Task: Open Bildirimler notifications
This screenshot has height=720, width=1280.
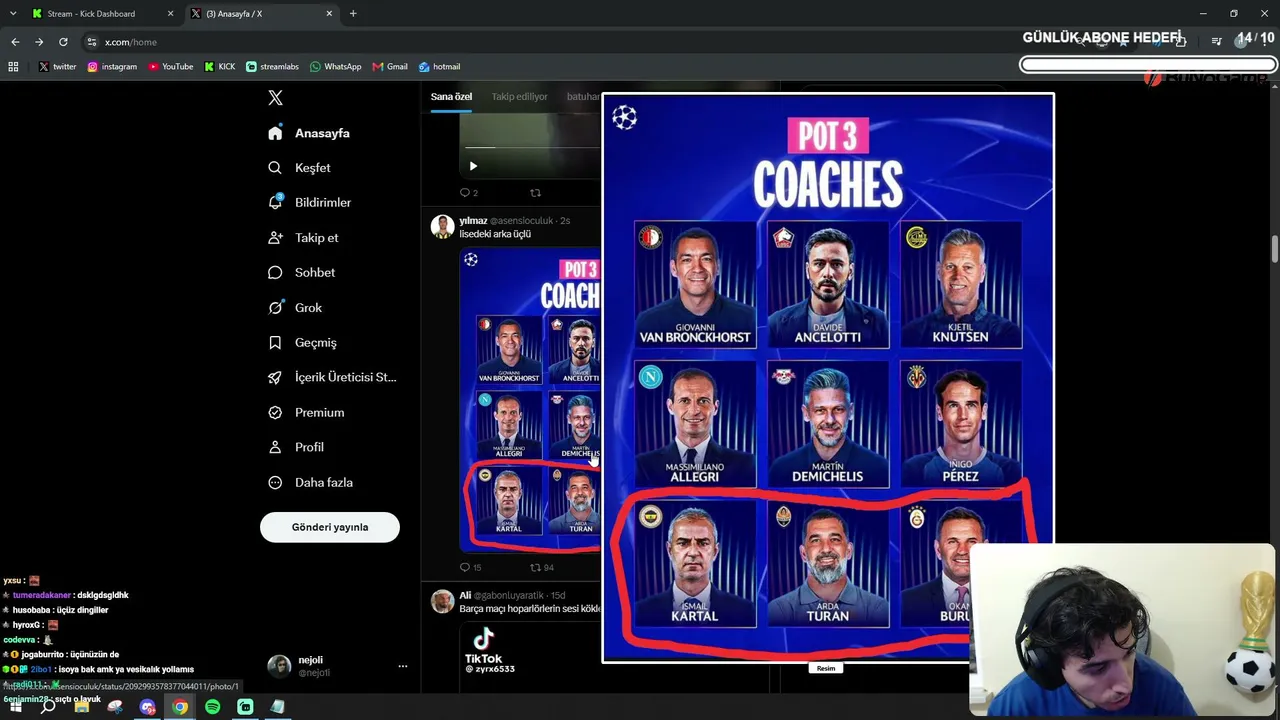Action: tap(310, 202)
